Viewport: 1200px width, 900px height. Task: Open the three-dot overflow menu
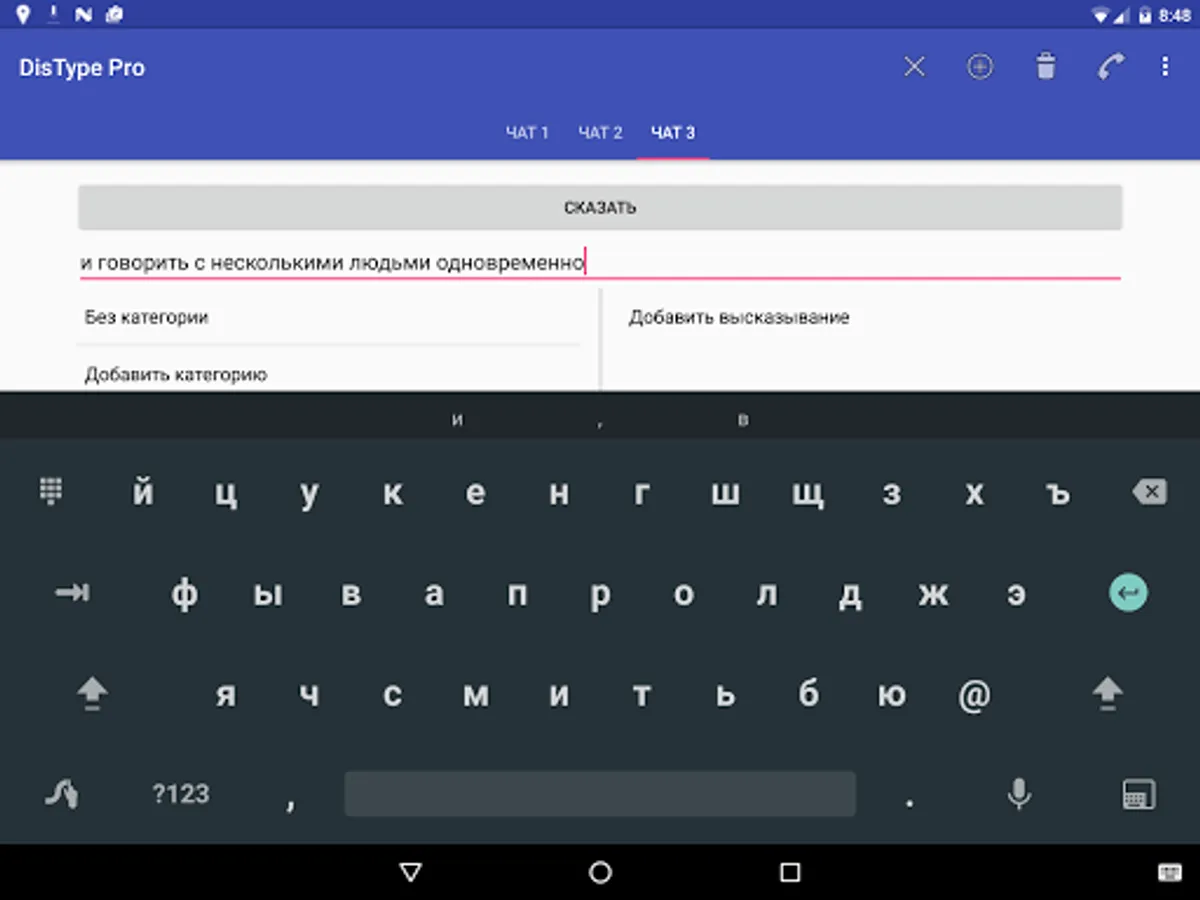1165,67
